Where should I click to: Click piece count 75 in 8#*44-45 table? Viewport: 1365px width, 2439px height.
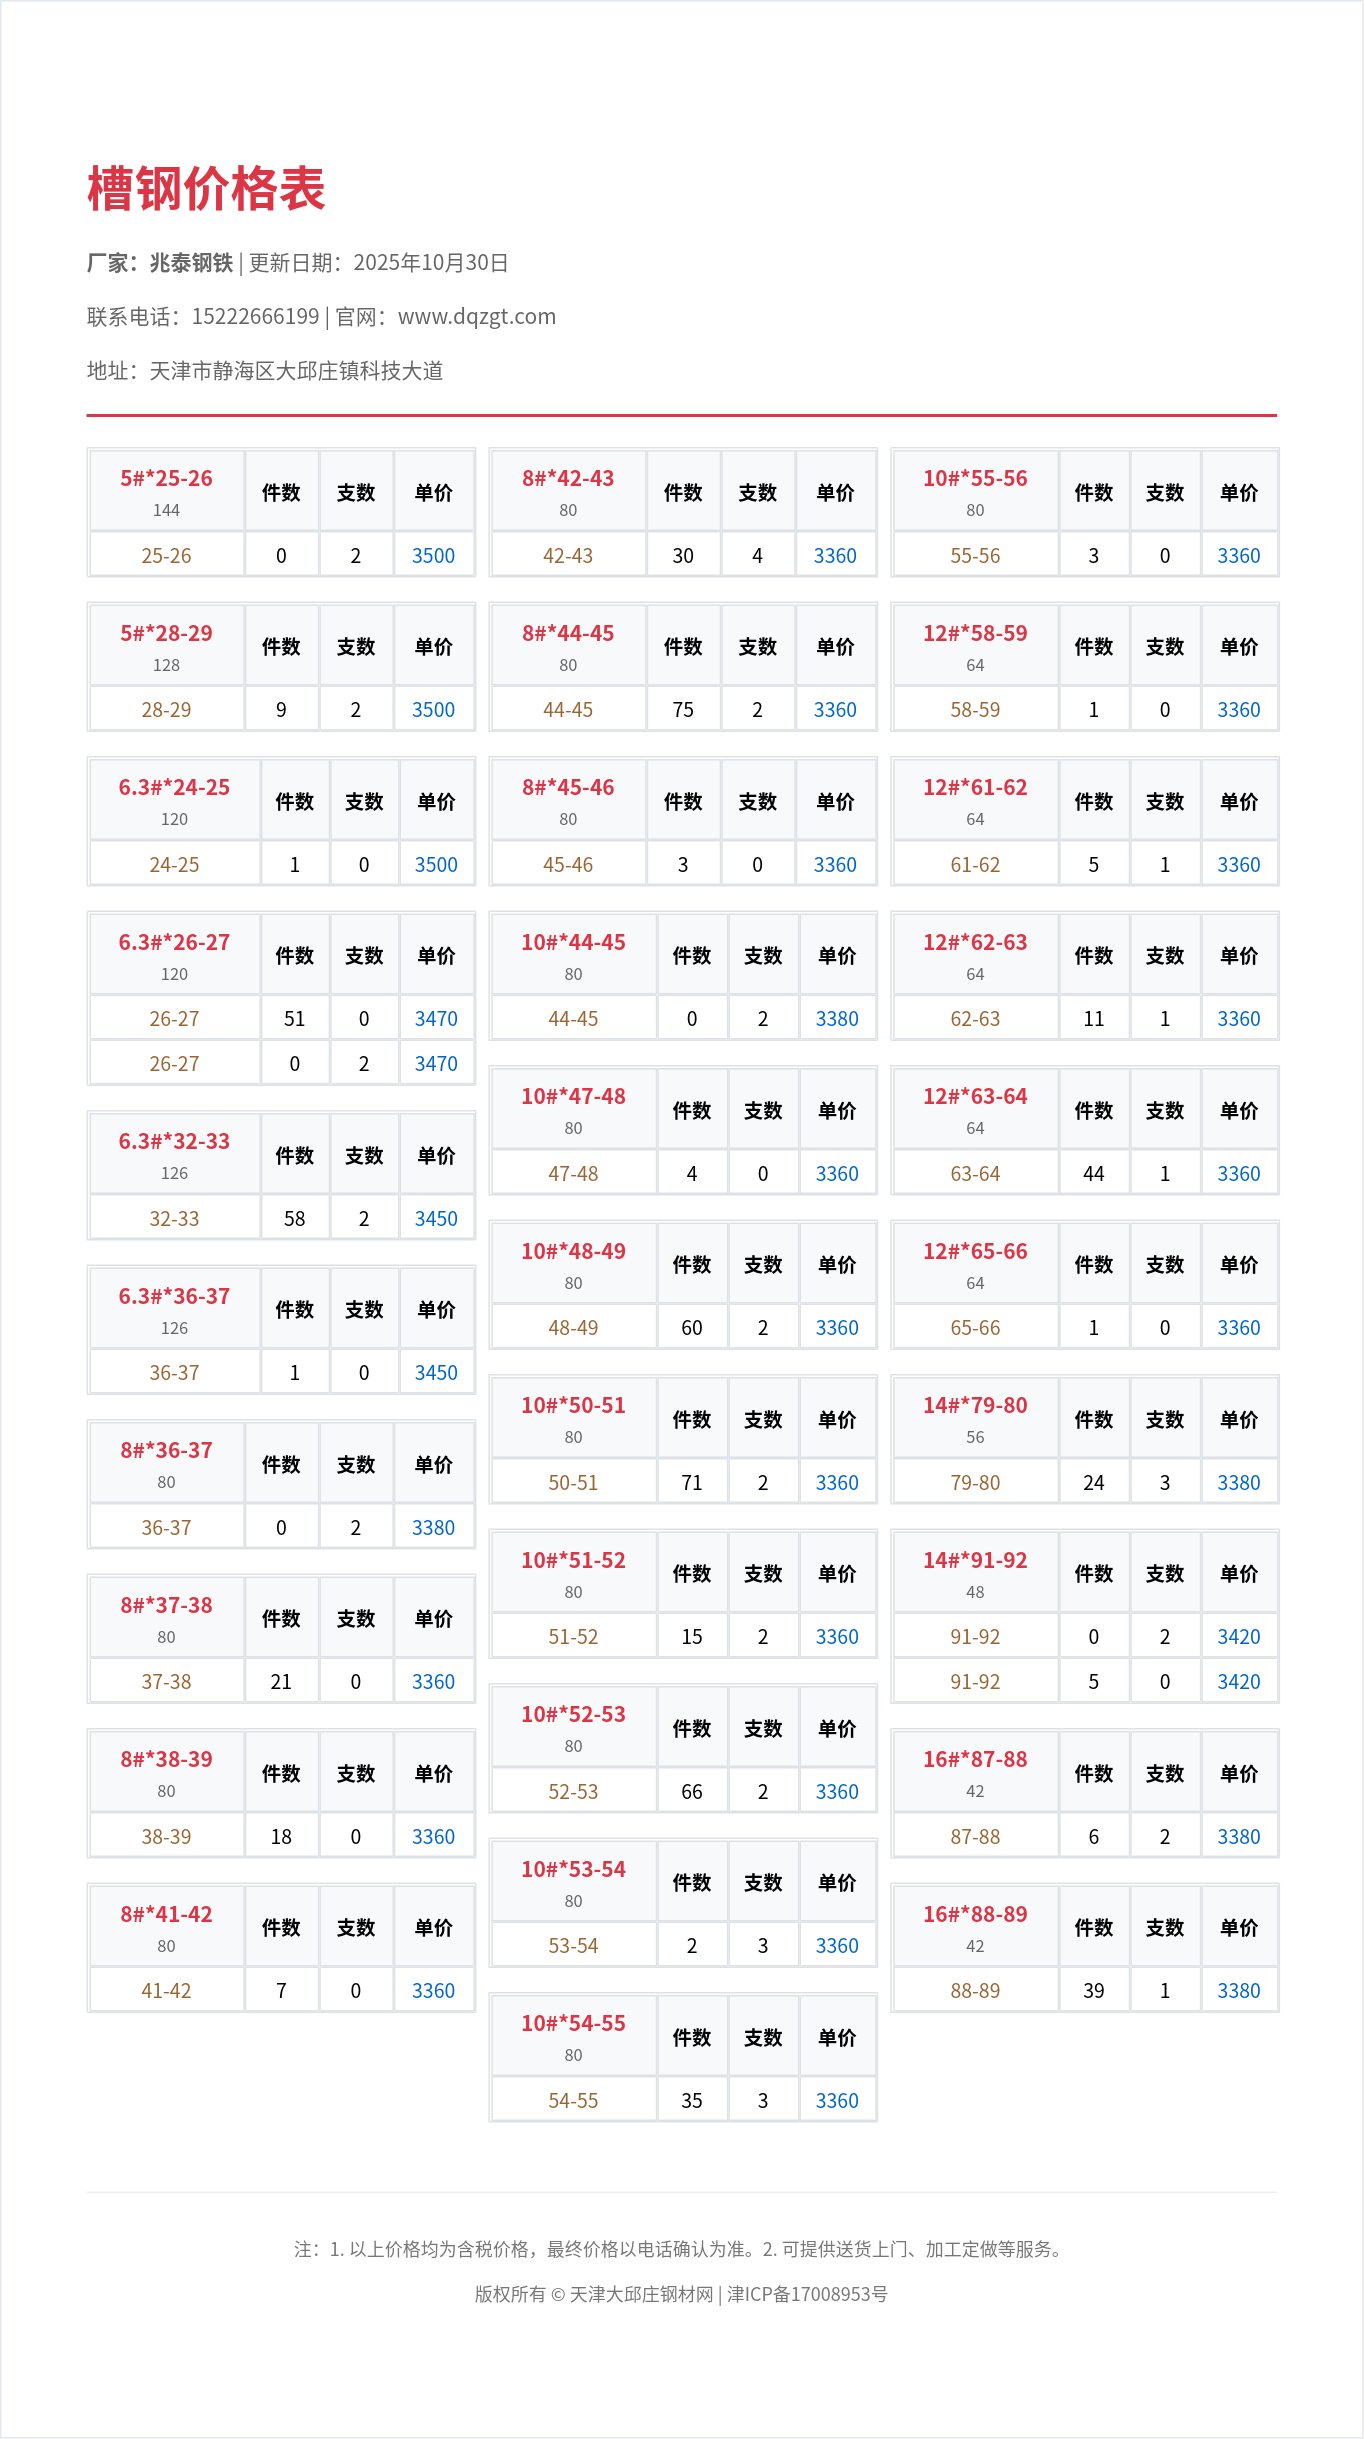click(683, 710)
